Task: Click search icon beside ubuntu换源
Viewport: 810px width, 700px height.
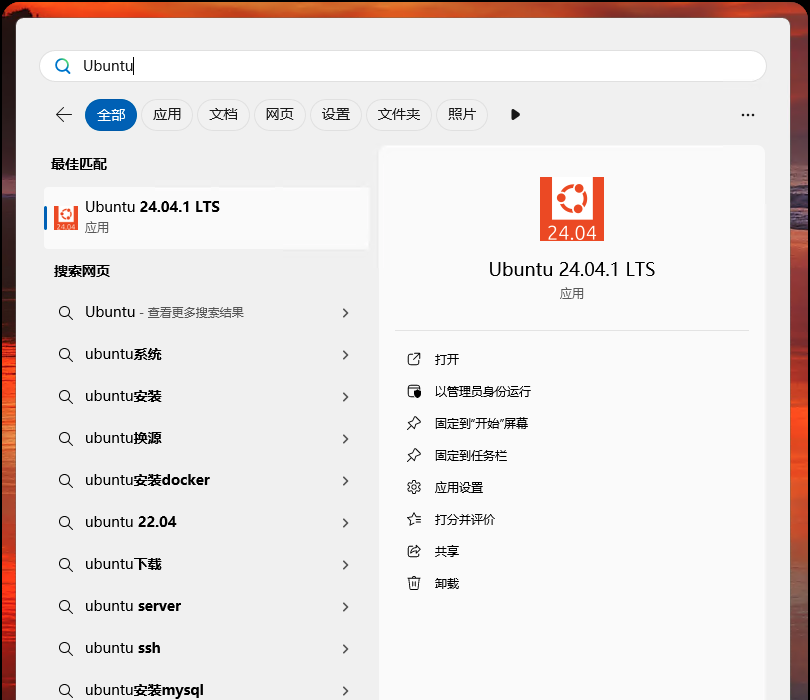Action: pos(66,439)
